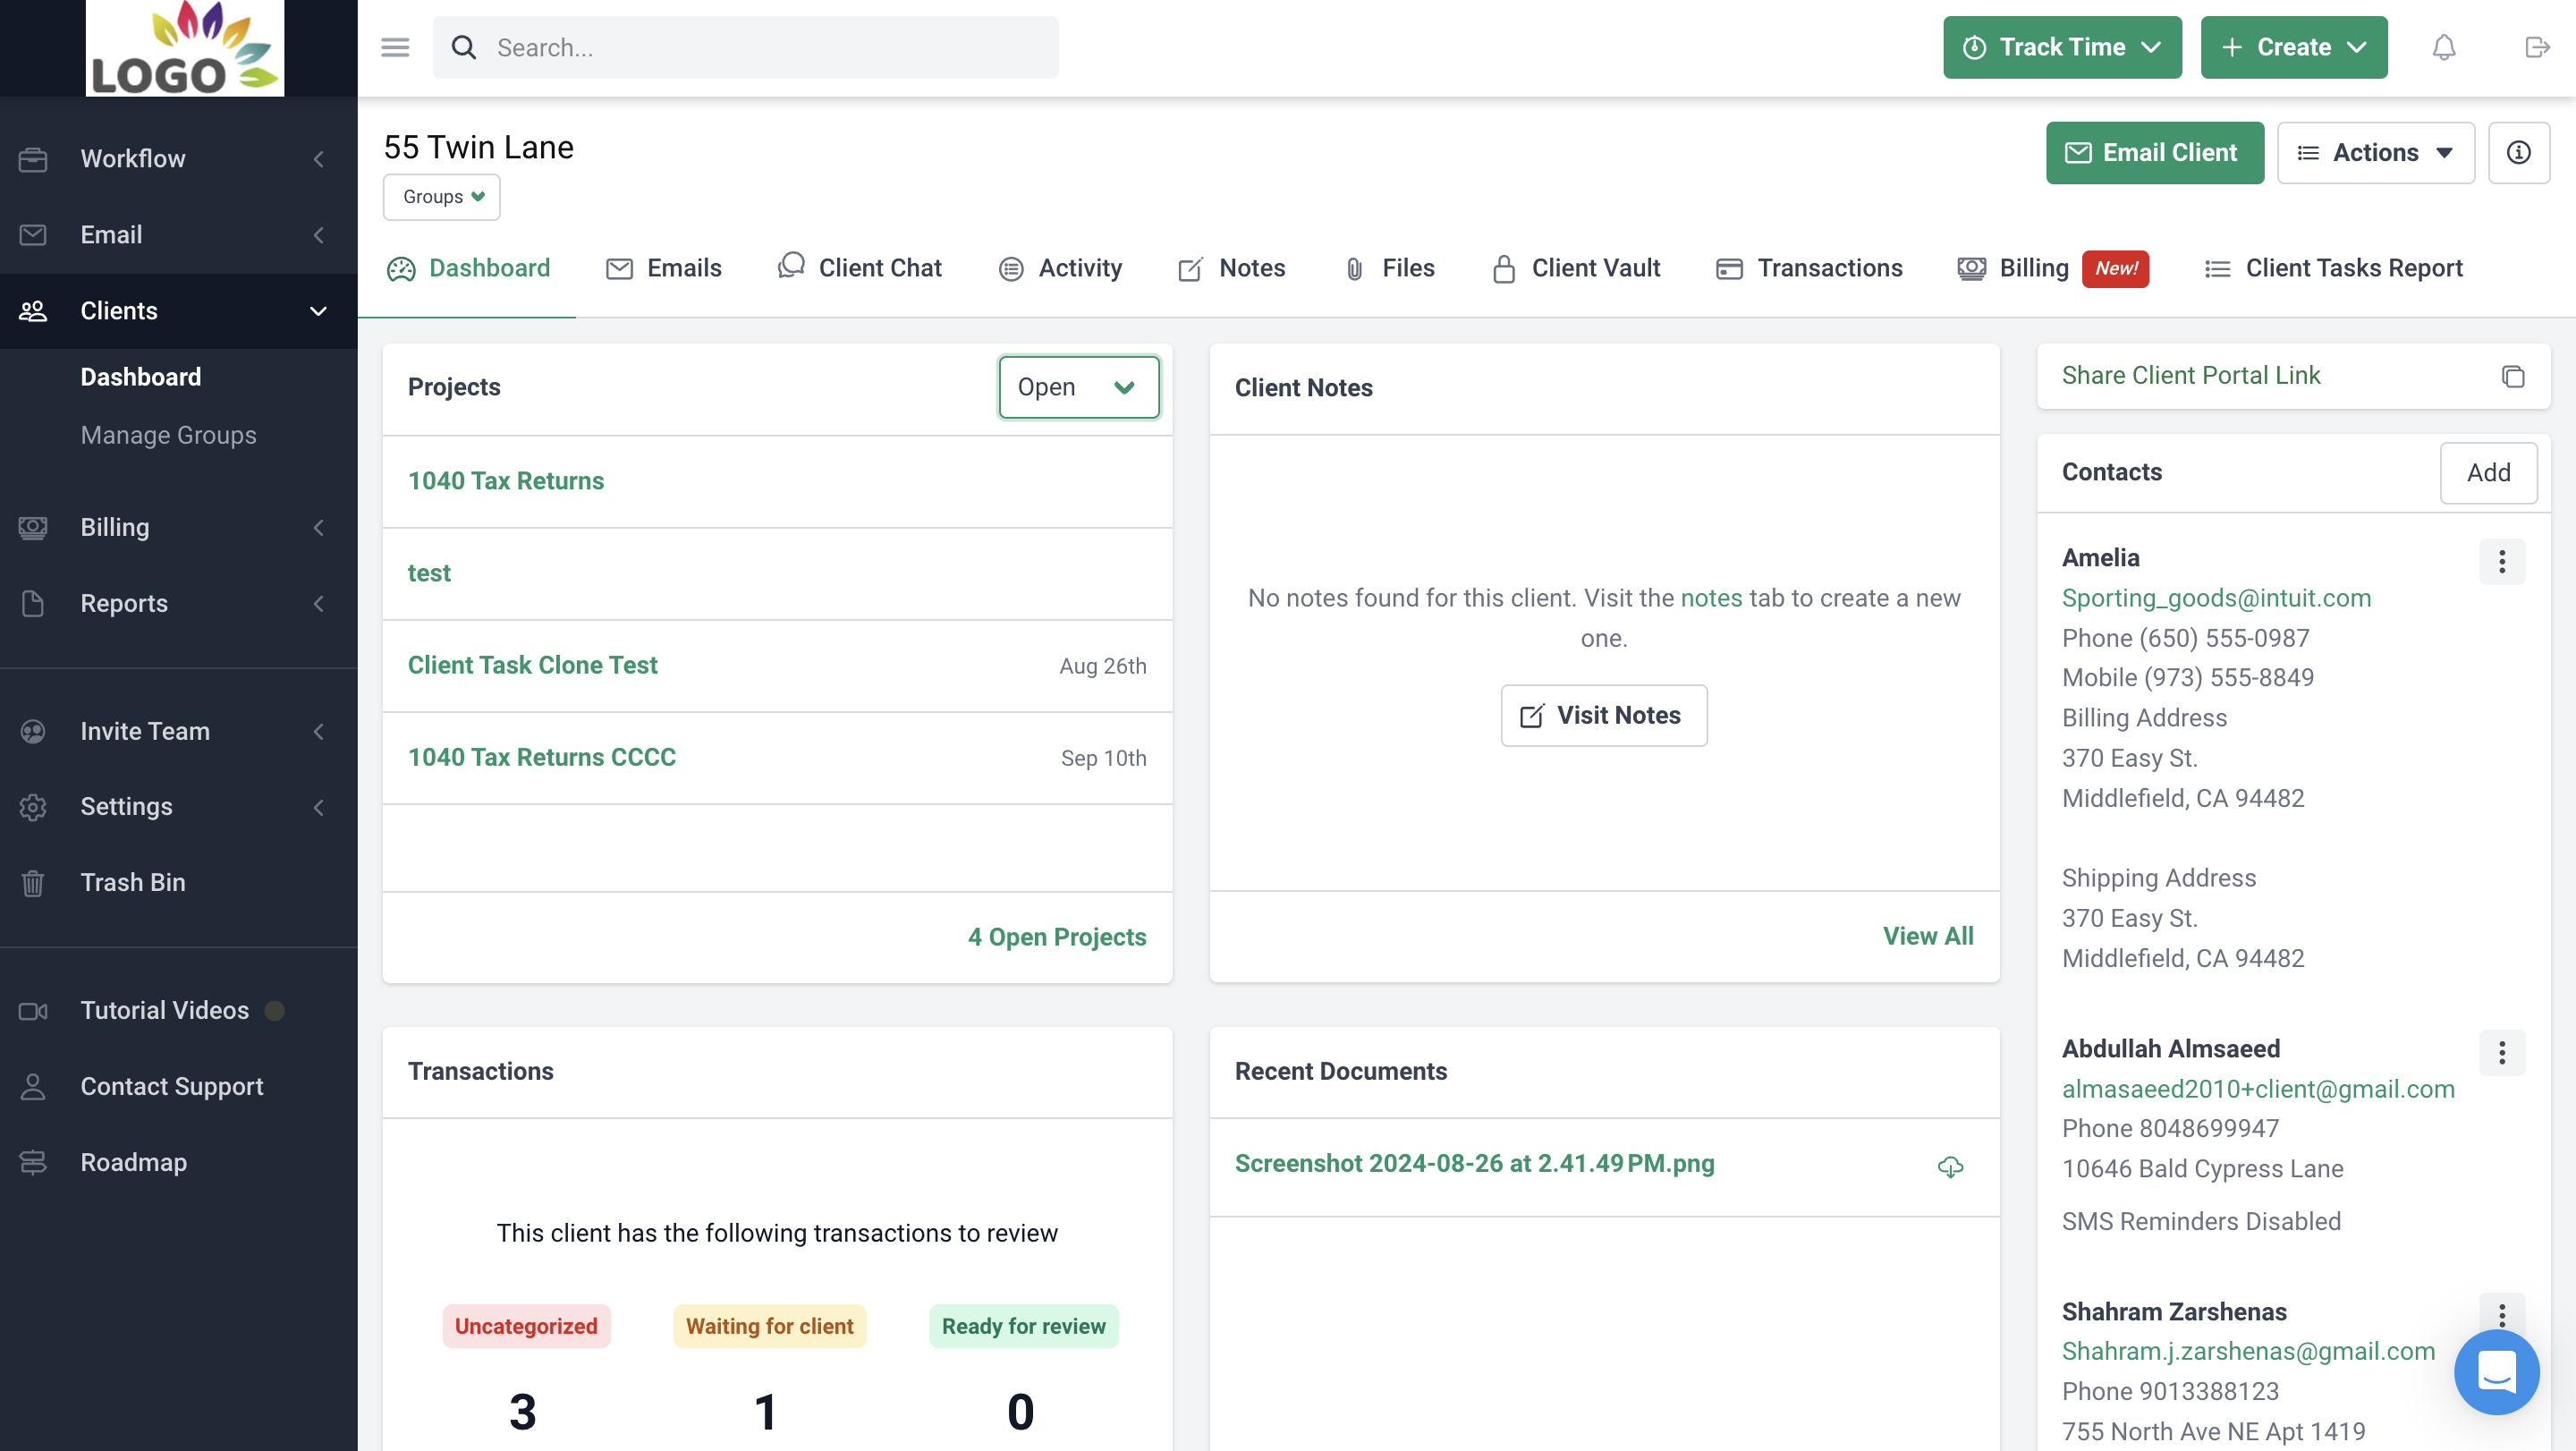Image resolution: width=2576 pixels, height=1451 pixels.
Task: Click View All in Client Notes
Action: coord(1927,936)
